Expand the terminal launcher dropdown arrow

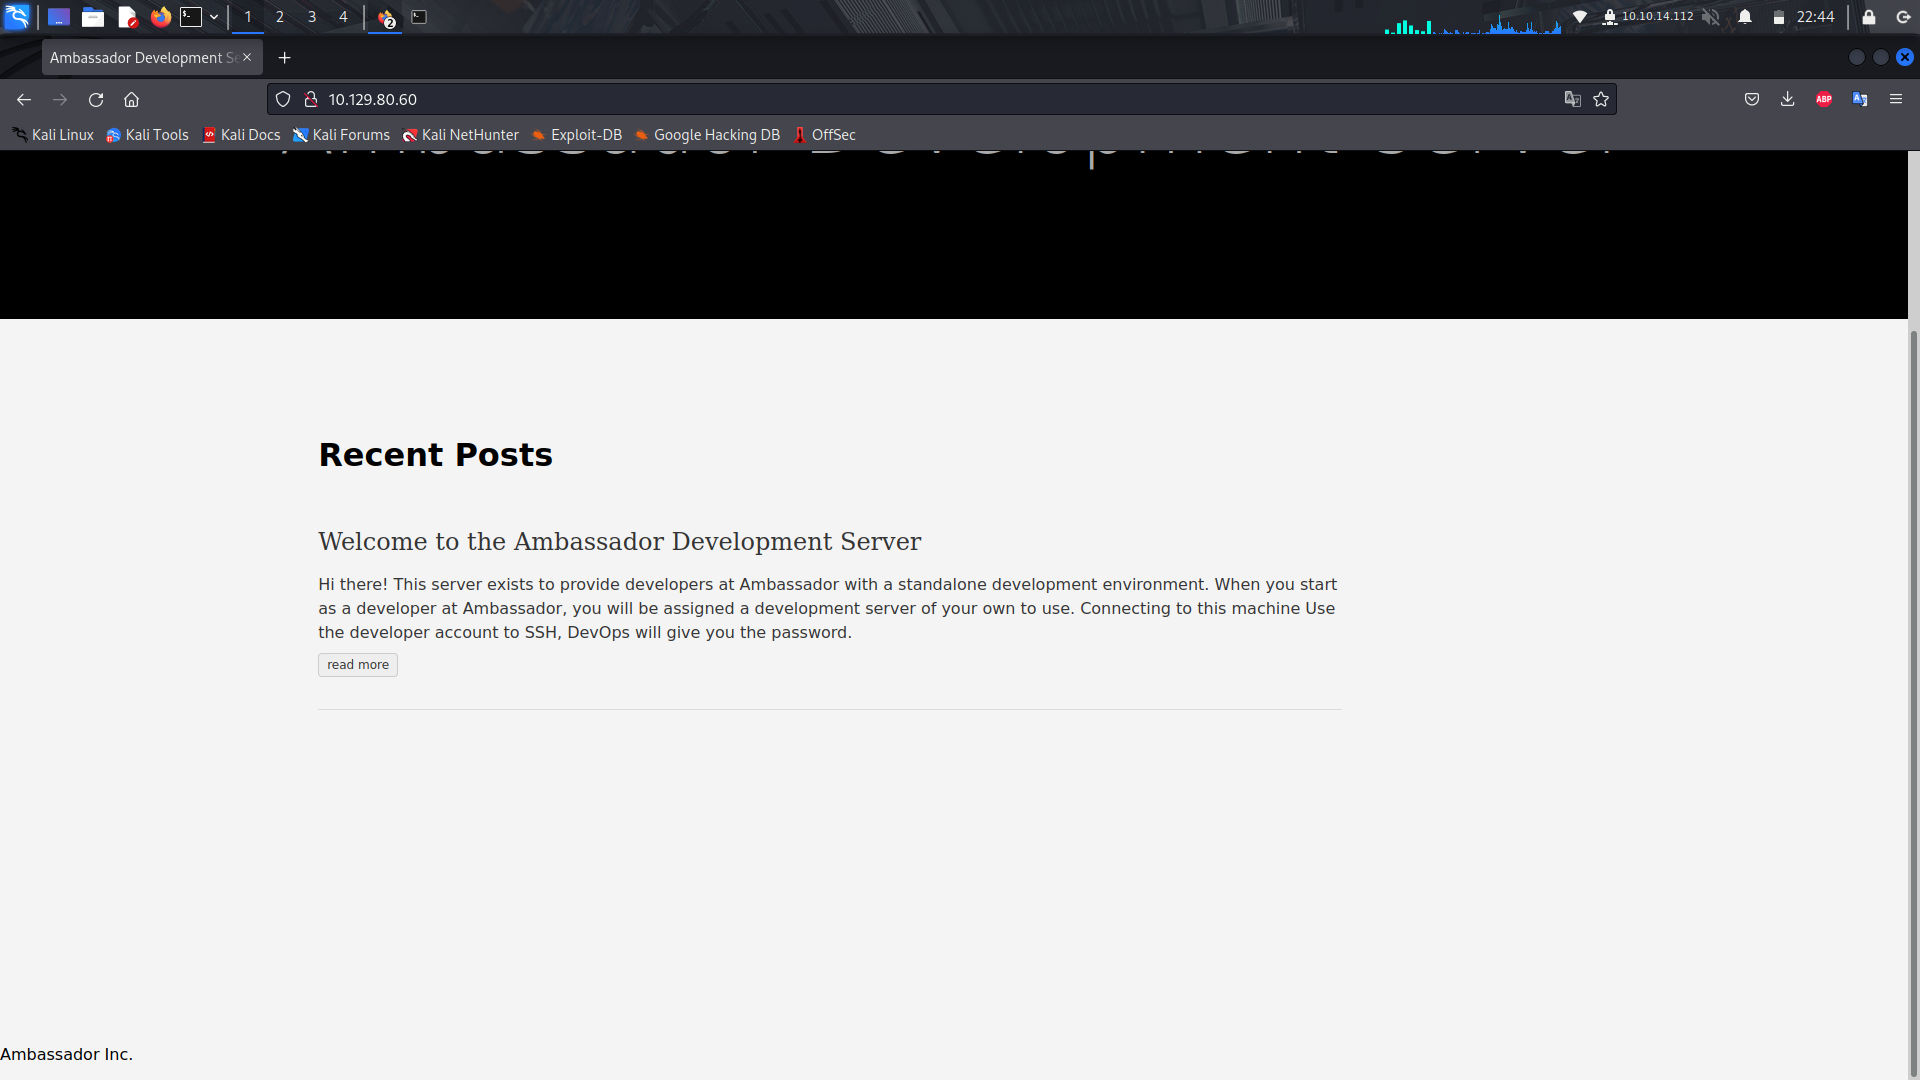(x=214, y=17)
